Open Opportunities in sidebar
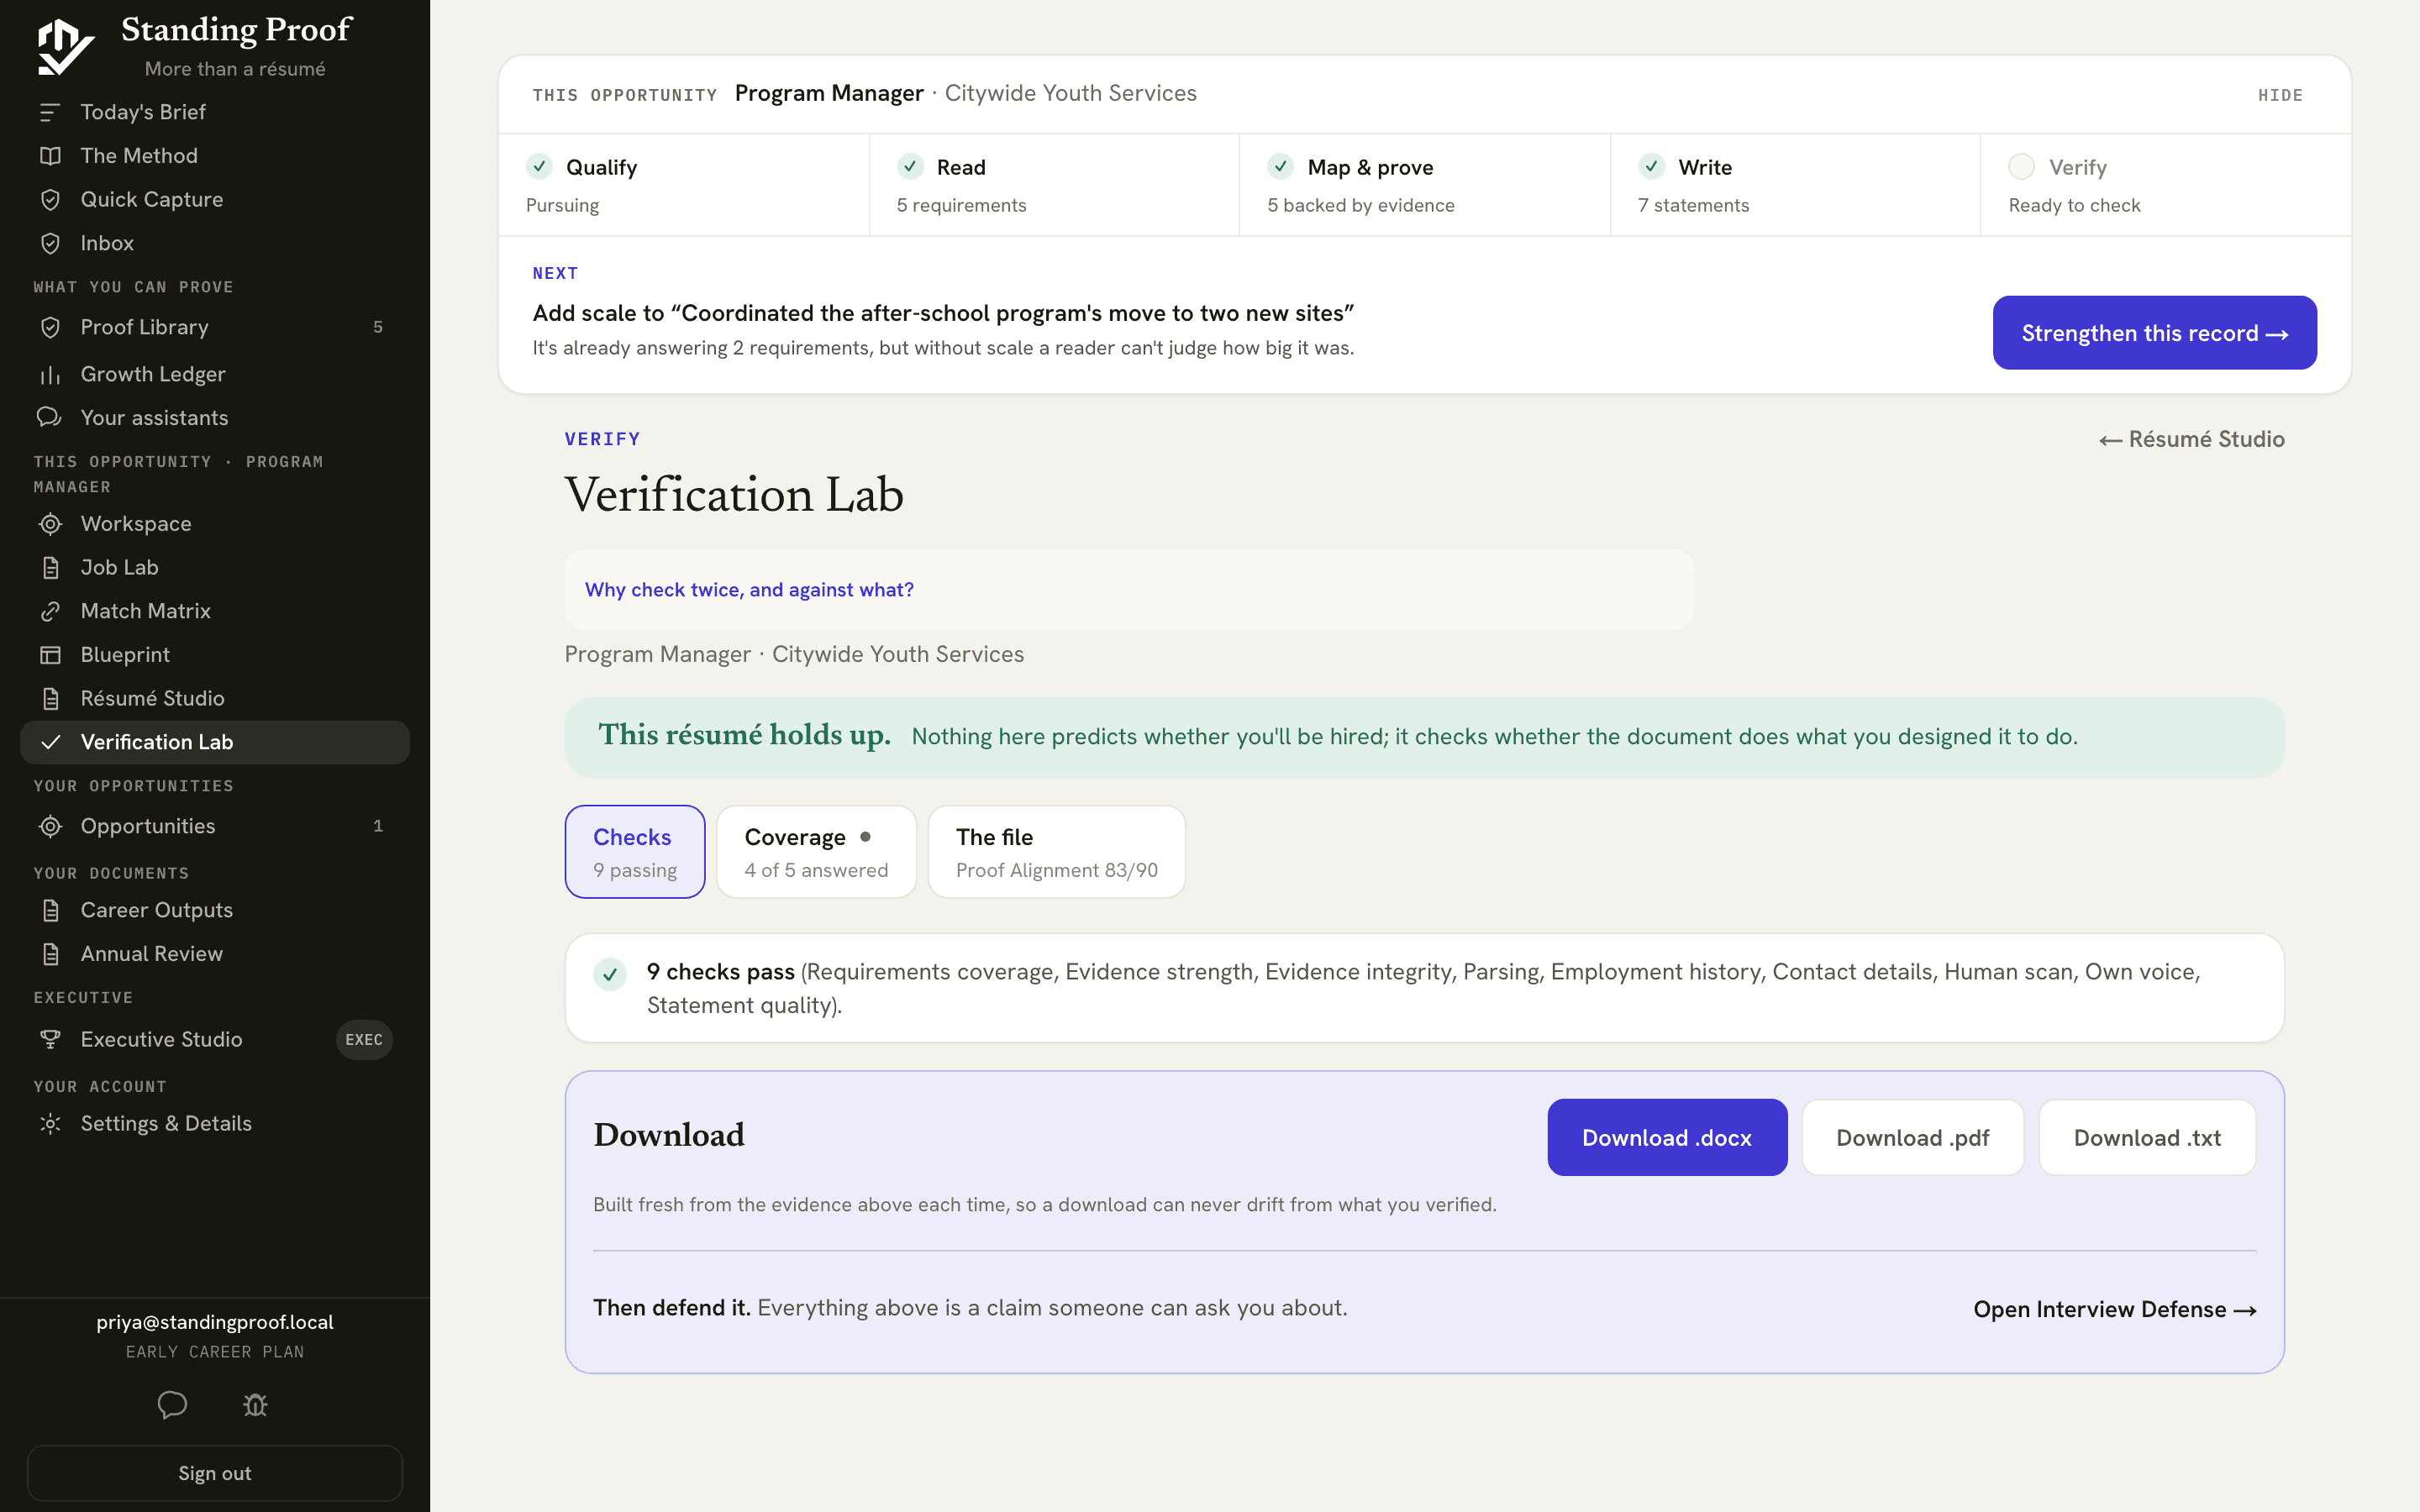The height and width of the screenshot is (1512, 2420). (214, 826)
